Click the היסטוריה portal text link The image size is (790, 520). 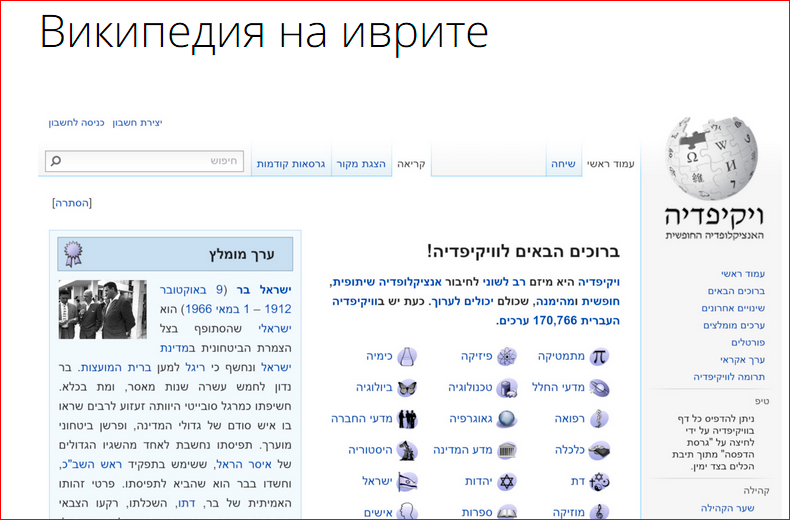pyautogui.click(x=370, y=450)
